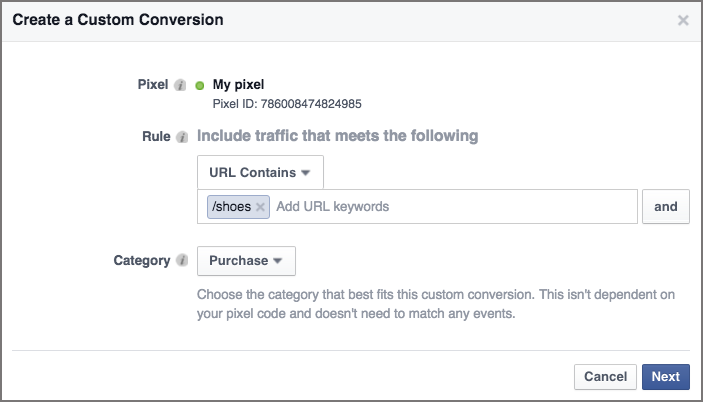The image size is (703, 402).
Task: Click the dialog title Create a Custom Conversion
Action: click(118, 19)
